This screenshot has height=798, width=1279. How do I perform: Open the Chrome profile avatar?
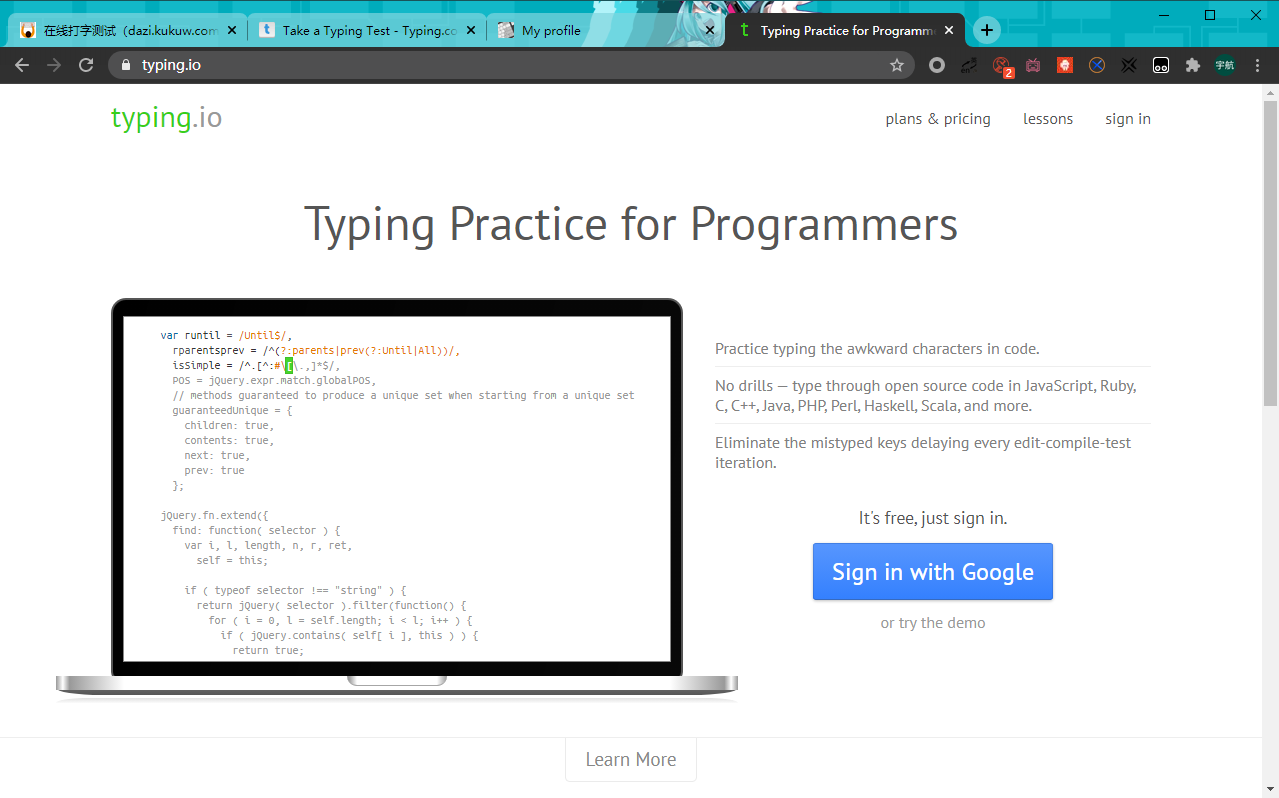(x=1225, y=65)
